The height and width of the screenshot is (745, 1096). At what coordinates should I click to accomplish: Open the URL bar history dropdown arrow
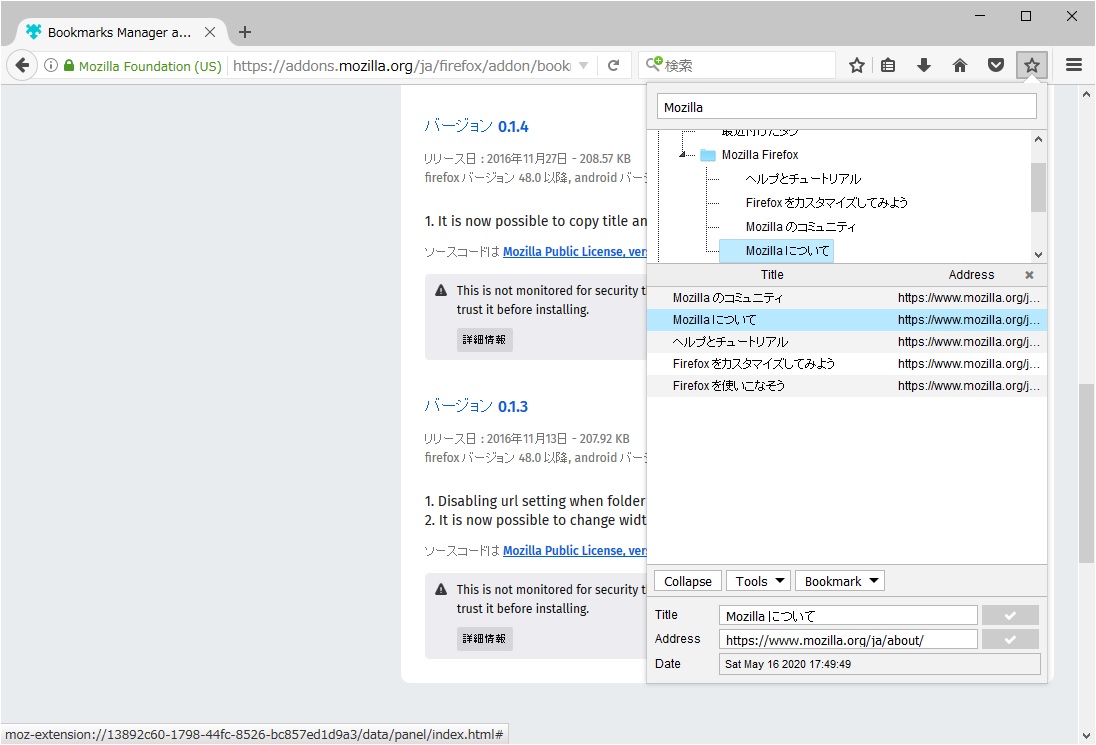click(x=584, y=66)
